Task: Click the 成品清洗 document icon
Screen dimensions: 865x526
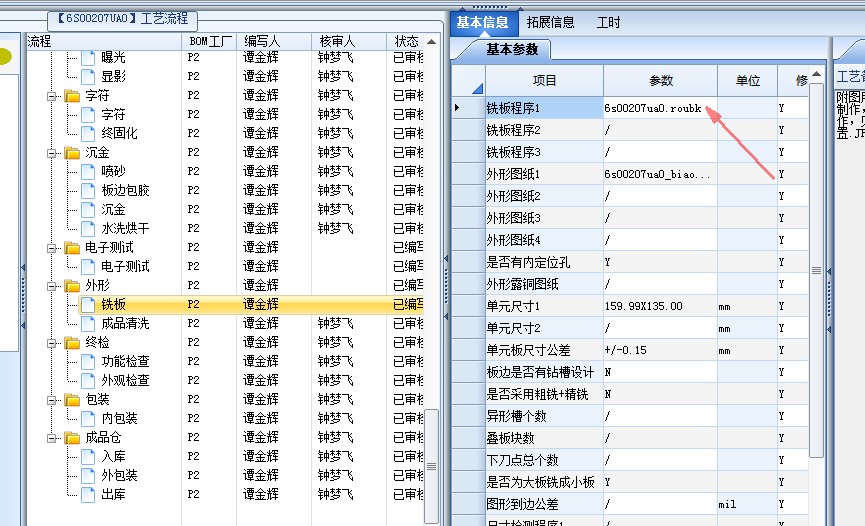Action: tap(88, 323)
